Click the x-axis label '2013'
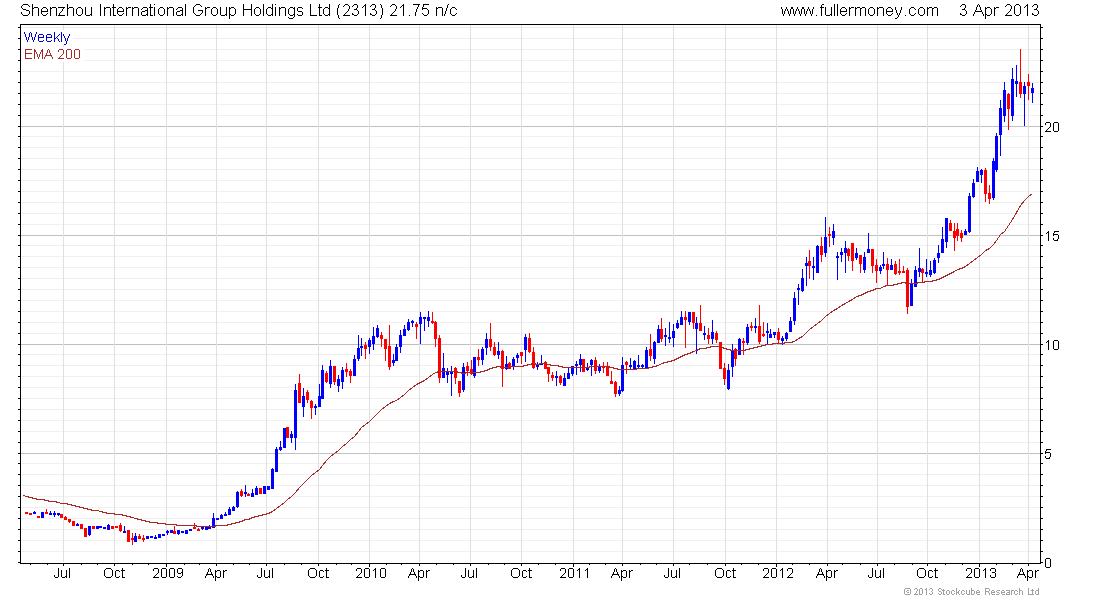Screen dimensions: 1100x600 coord(981,573)
